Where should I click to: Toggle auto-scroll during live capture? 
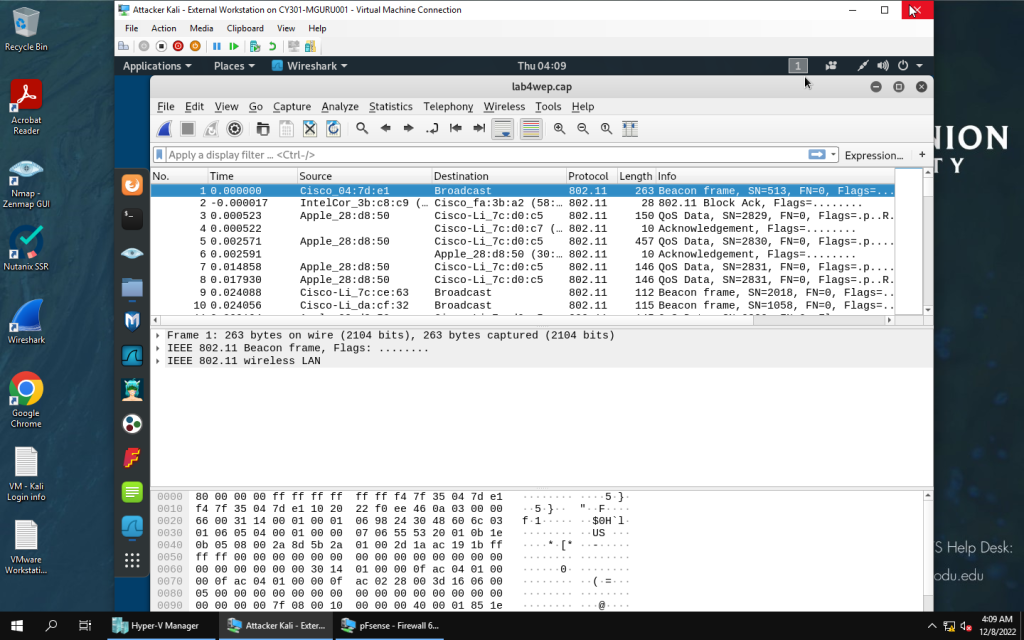503,129
